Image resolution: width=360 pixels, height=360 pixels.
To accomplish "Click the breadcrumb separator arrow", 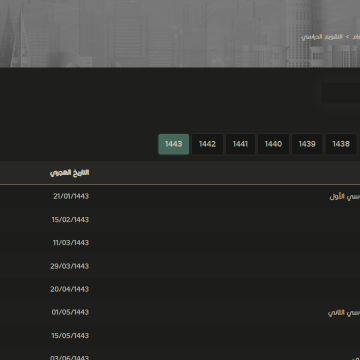I will click(347, 37).
